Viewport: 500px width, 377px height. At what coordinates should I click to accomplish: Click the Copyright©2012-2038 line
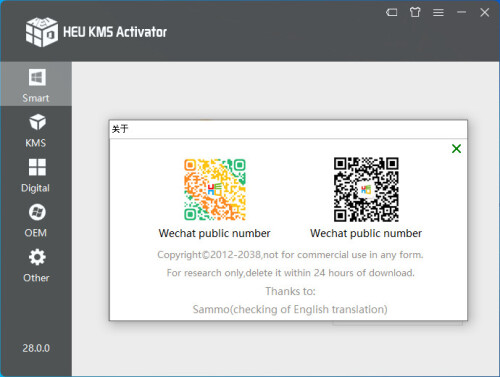(290, 255)
